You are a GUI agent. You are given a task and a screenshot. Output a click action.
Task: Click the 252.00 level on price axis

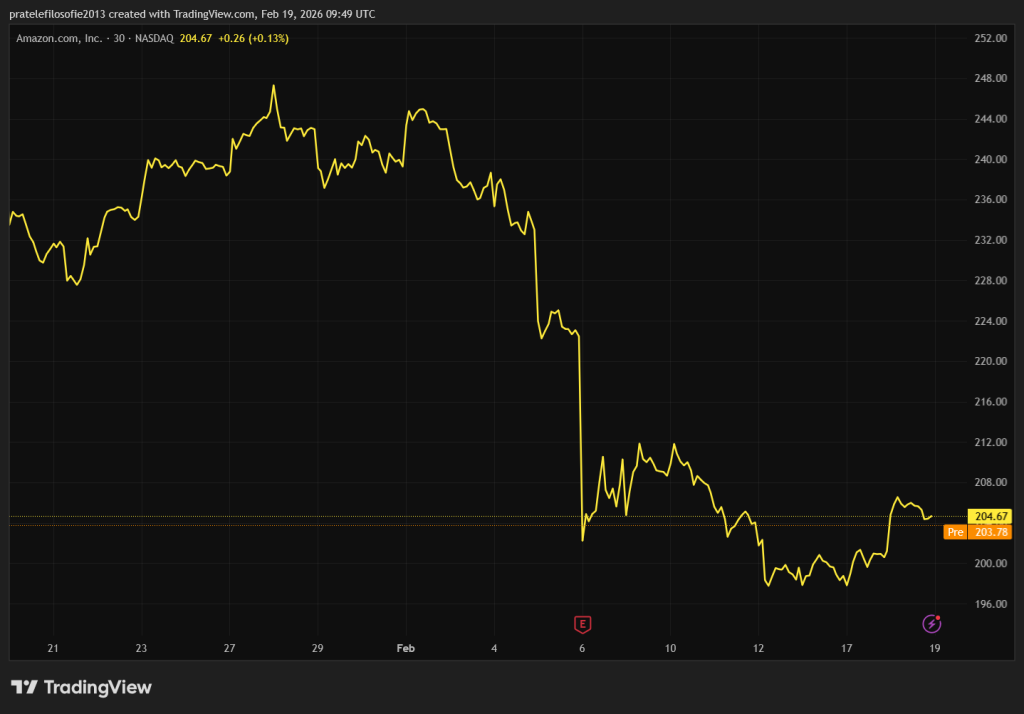988,38
